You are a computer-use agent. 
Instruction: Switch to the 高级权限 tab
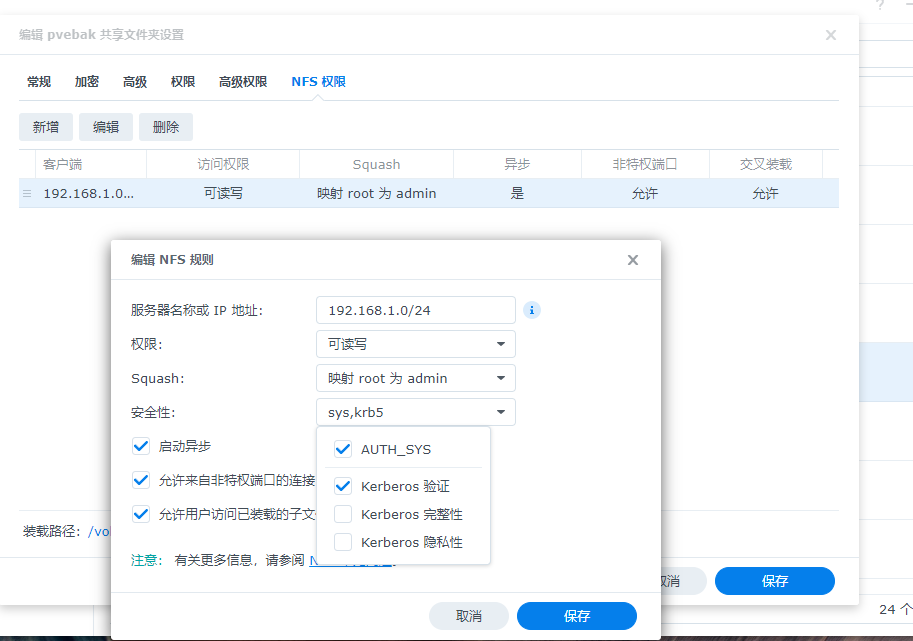coord(243,82)
